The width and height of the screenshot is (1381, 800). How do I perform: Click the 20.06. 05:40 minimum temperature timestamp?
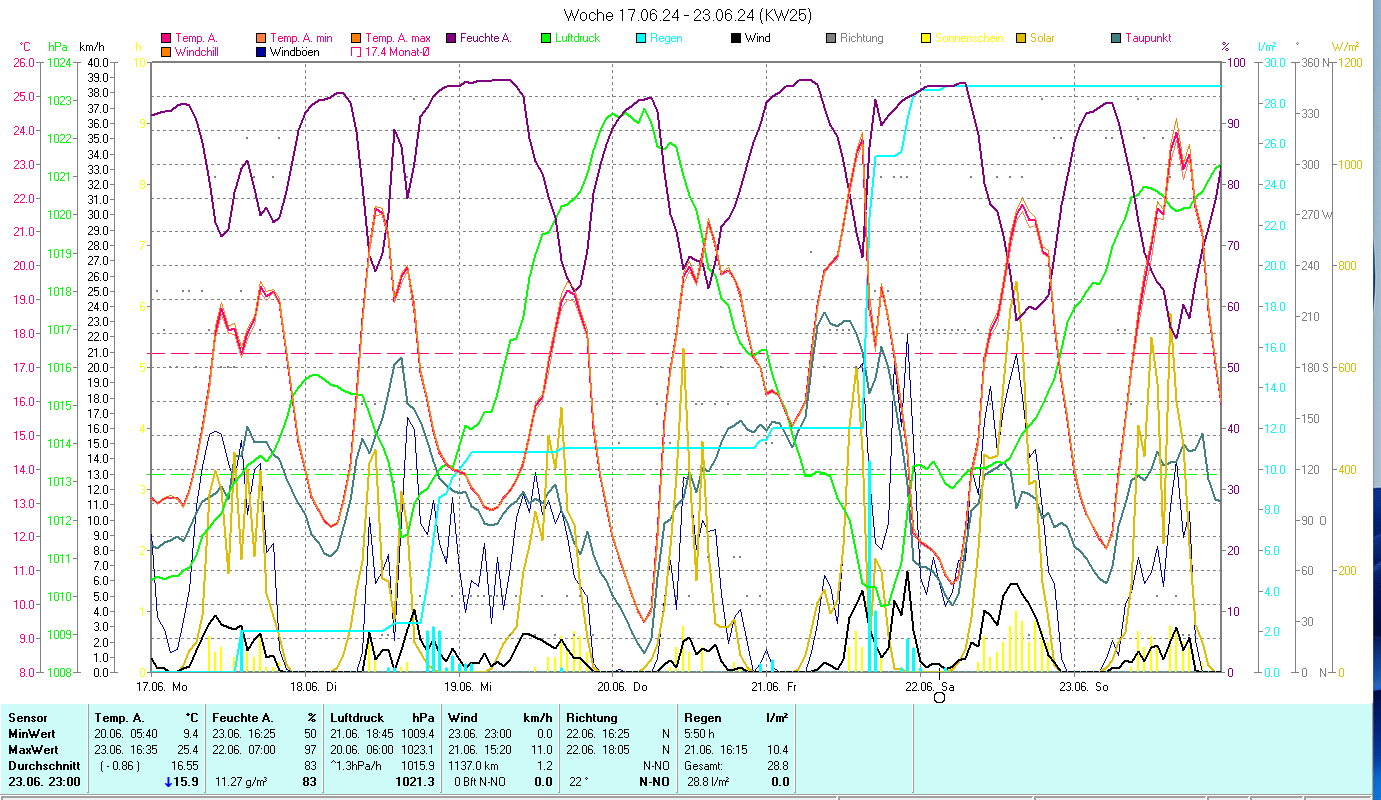point(126,734)
